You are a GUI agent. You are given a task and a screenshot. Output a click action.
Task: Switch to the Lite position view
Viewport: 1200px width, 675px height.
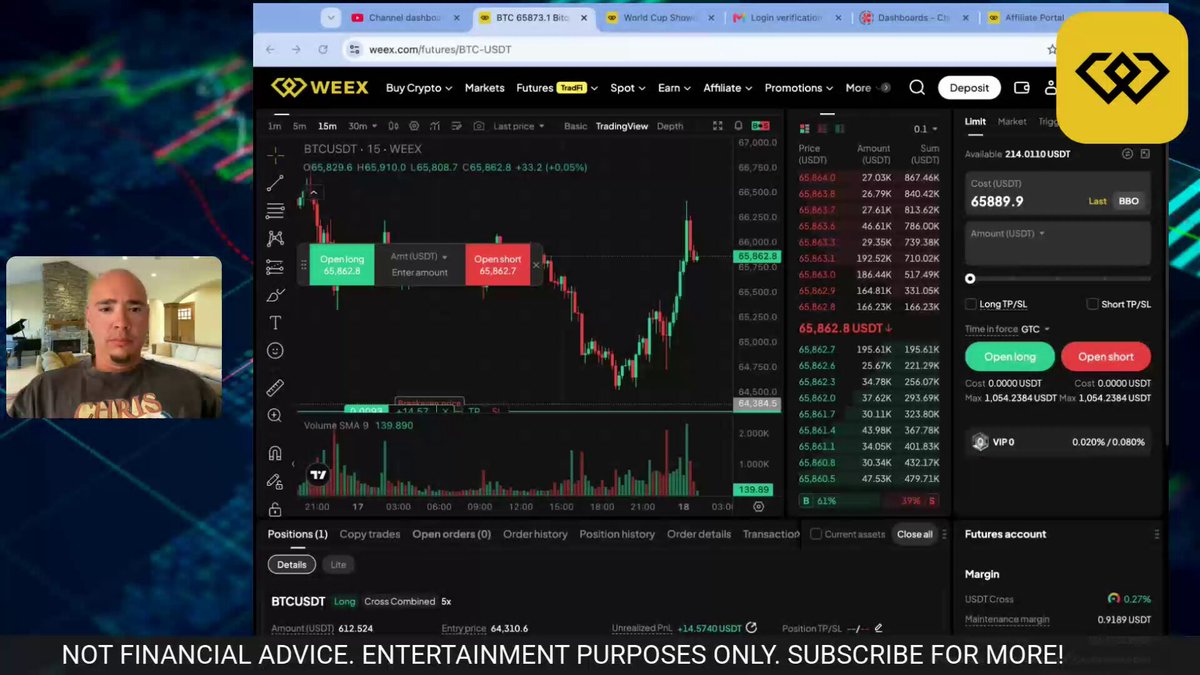pos(339,565)
